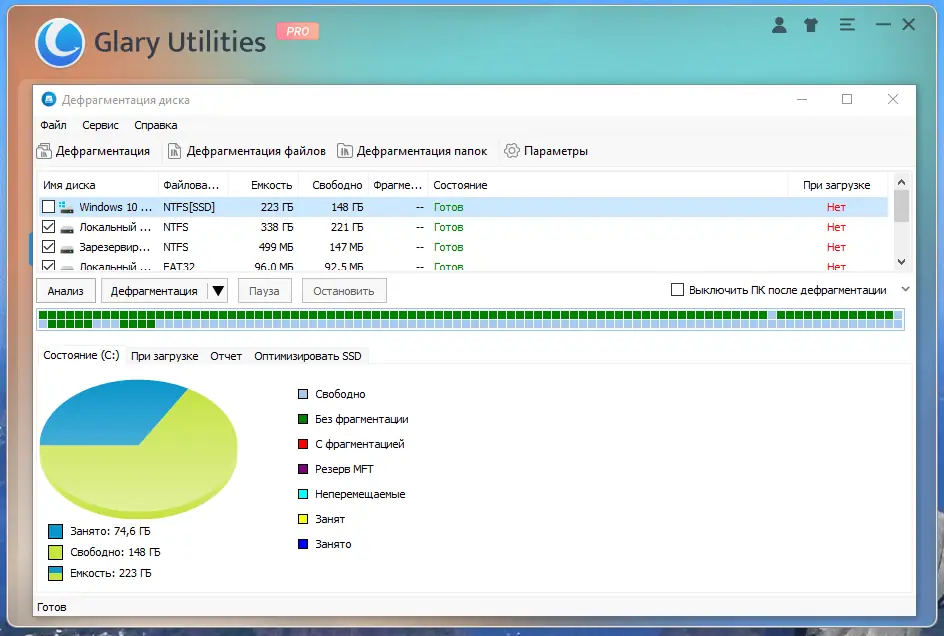The image size is (944, 636).
Task: Sort by Файлова... column header
Action: 193,185
